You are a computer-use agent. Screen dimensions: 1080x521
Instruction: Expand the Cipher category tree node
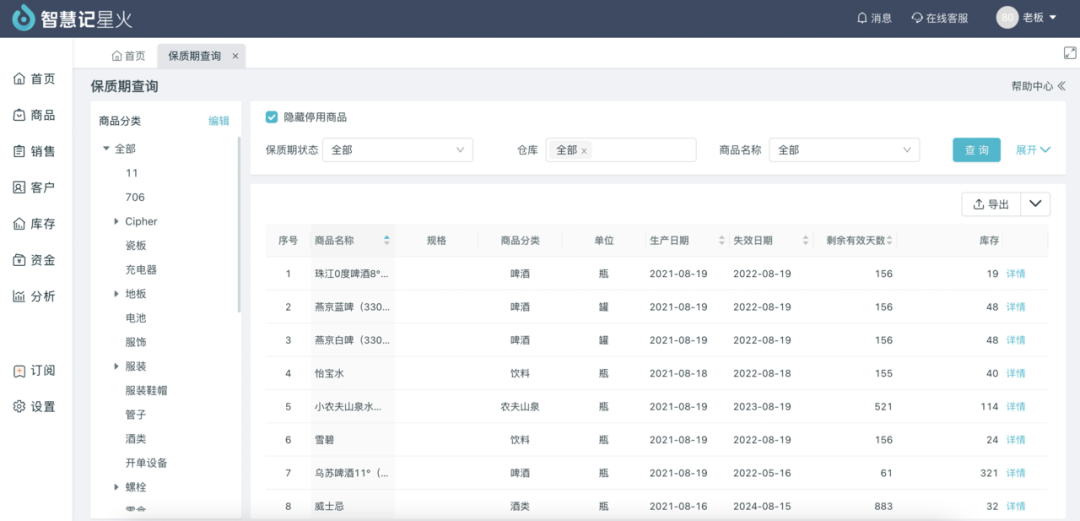pos(117,221)
